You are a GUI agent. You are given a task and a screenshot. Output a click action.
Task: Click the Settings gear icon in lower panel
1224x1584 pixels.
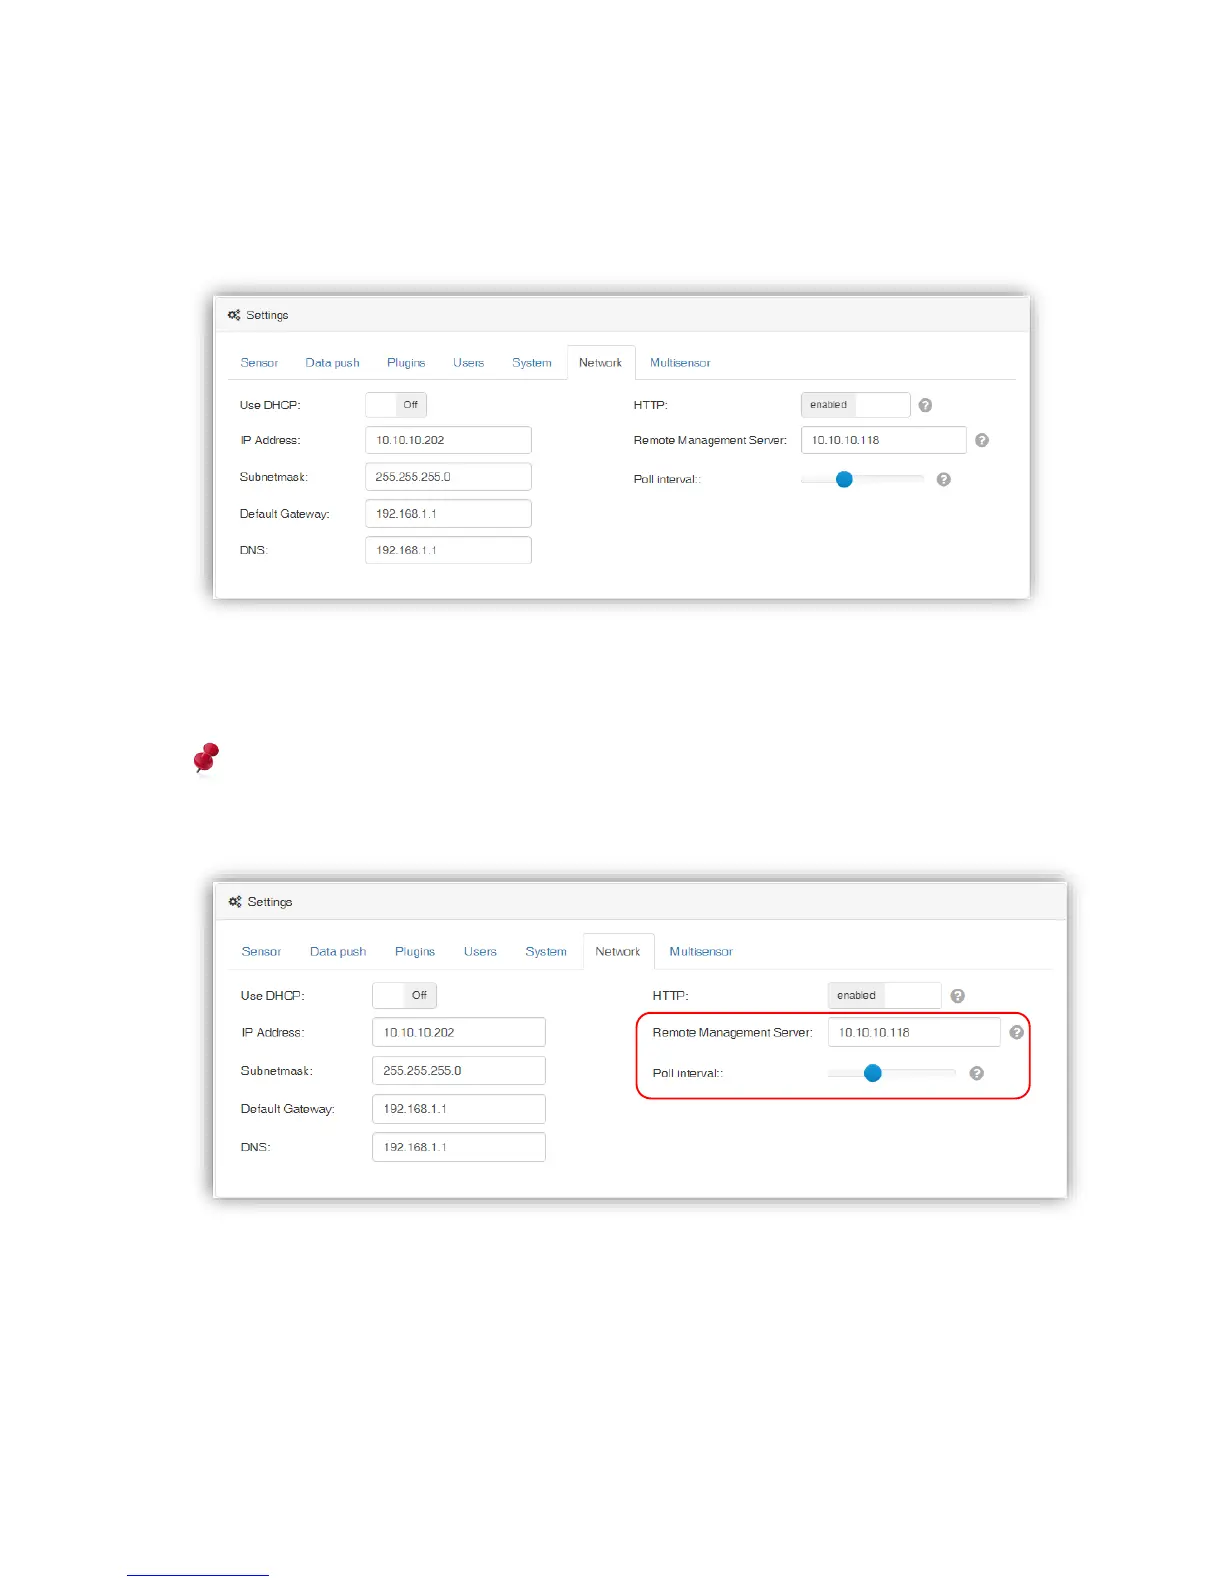[x=235, y=902]
